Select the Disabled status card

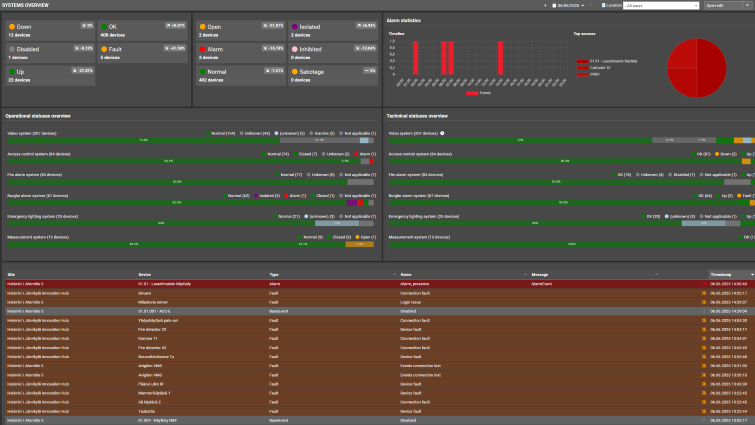50,53
